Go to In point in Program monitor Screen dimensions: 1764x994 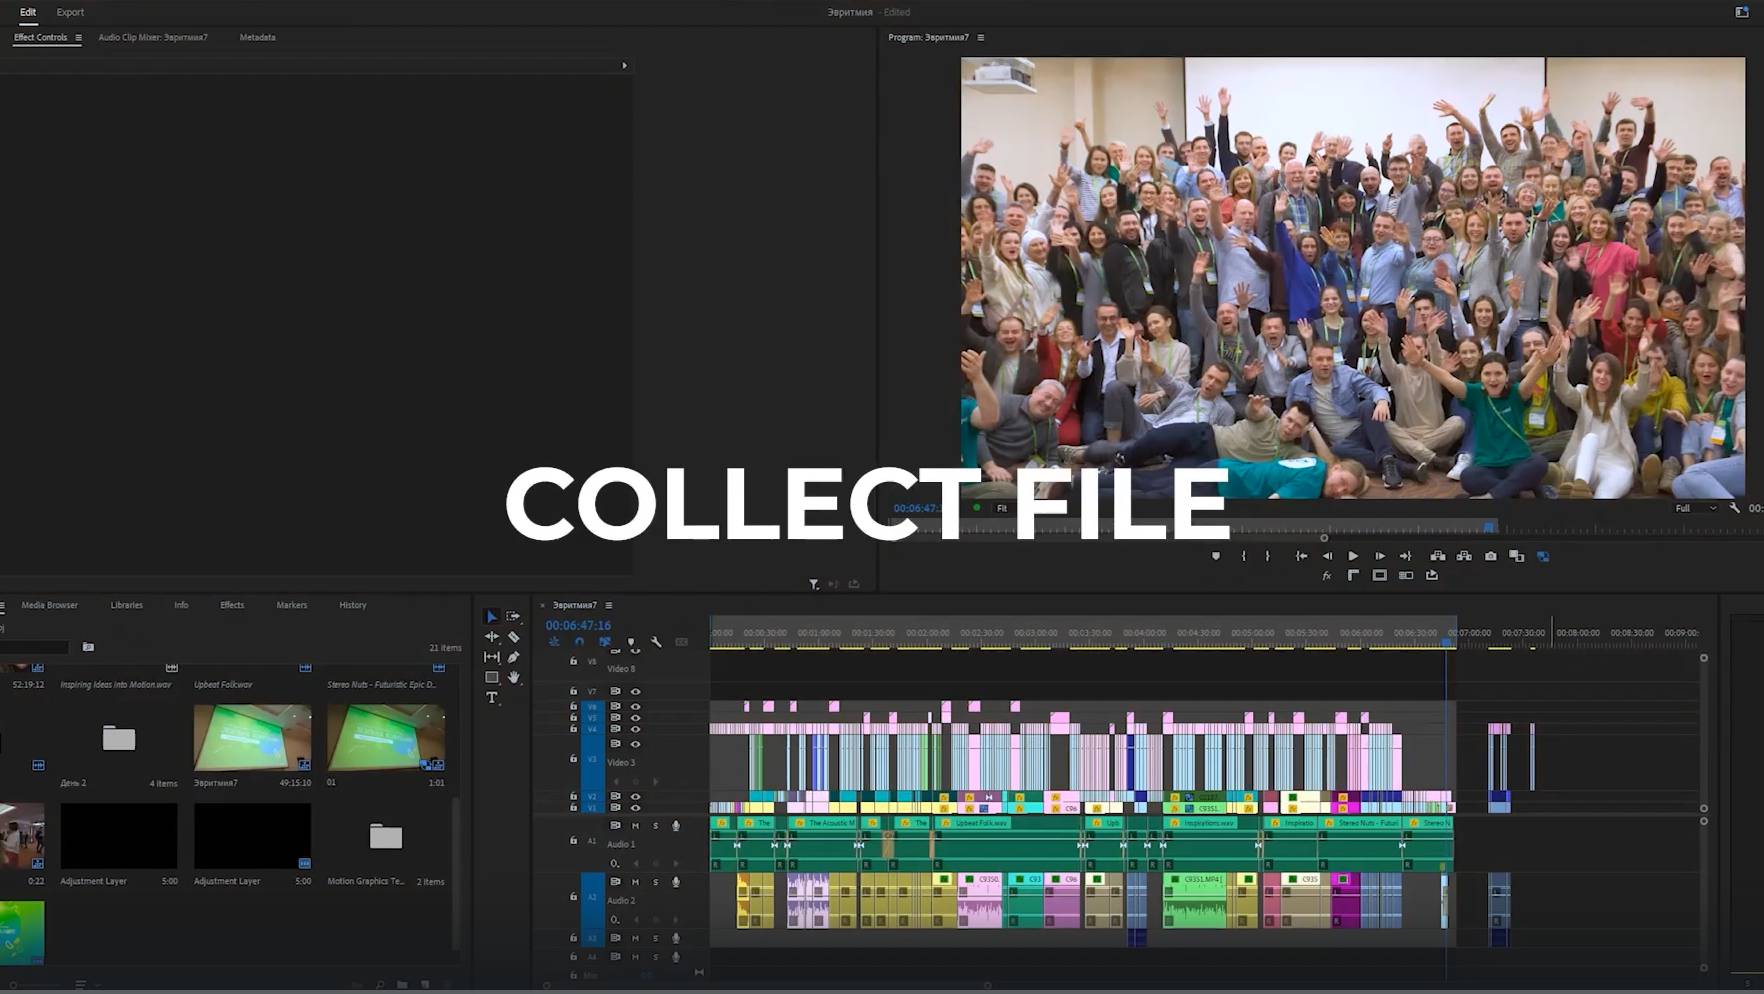pos(1301,556)
